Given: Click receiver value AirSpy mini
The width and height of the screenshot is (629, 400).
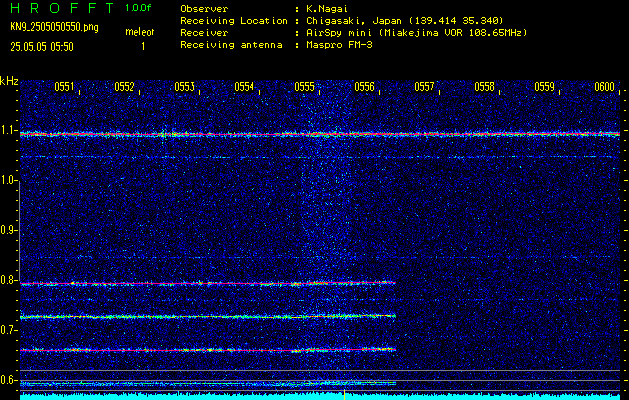Looking at the screenshot, I should (339, 33).
